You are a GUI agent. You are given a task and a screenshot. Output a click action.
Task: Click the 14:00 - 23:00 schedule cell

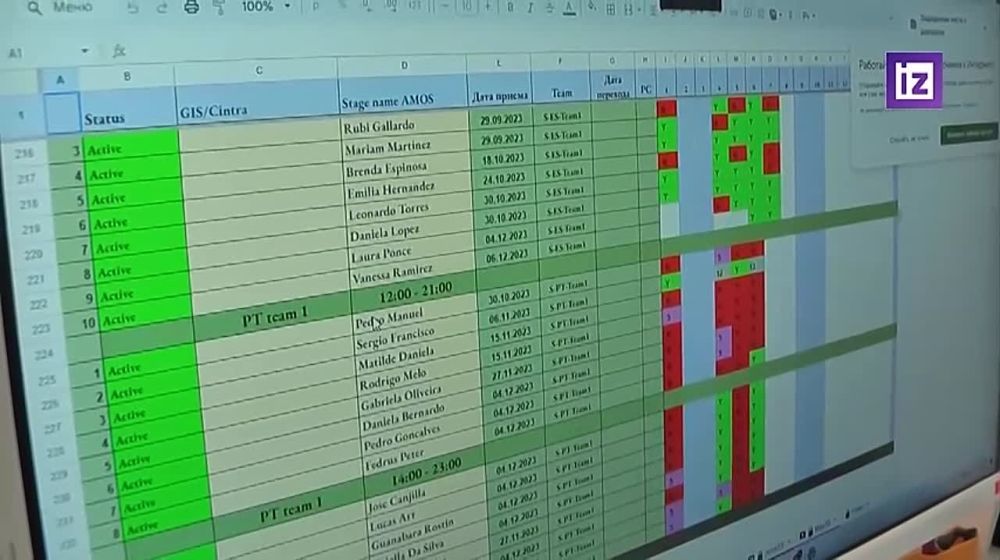427,475
